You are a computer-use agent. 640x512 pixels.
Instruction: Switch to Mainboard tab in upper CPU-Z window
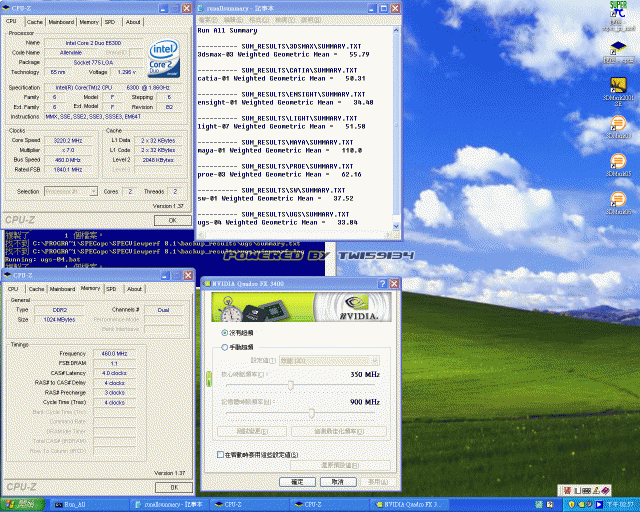[61, 22]
